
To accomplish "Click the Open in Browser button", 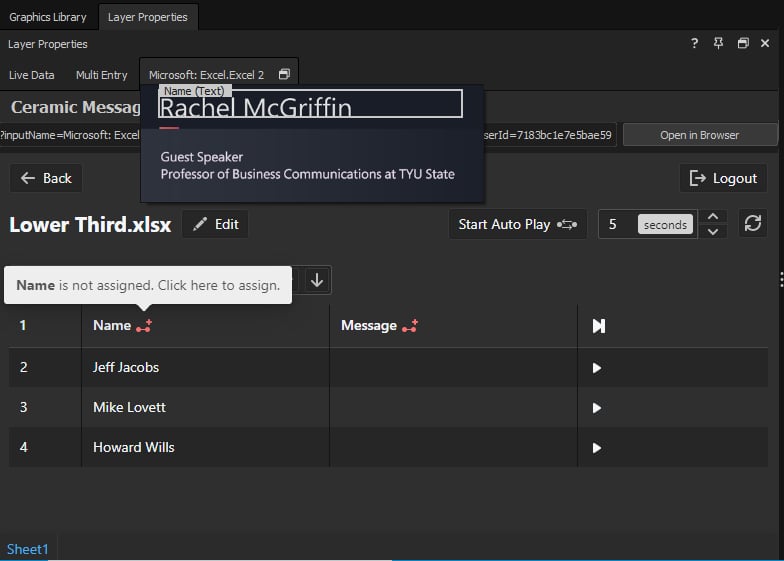I will tap(700, 135).
